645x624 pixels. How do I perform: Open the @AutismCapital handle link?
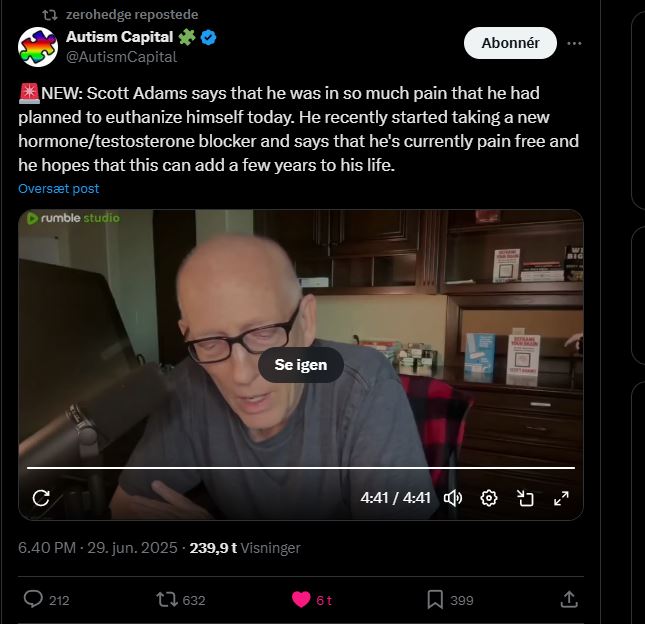point(121,57)
